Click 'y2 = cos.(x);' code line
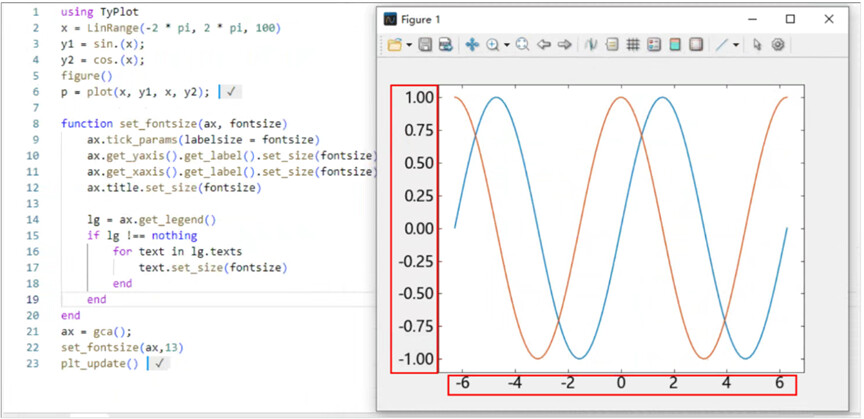Image resolution: width=864 pixels, height=419 pixels. click(103, 60)
